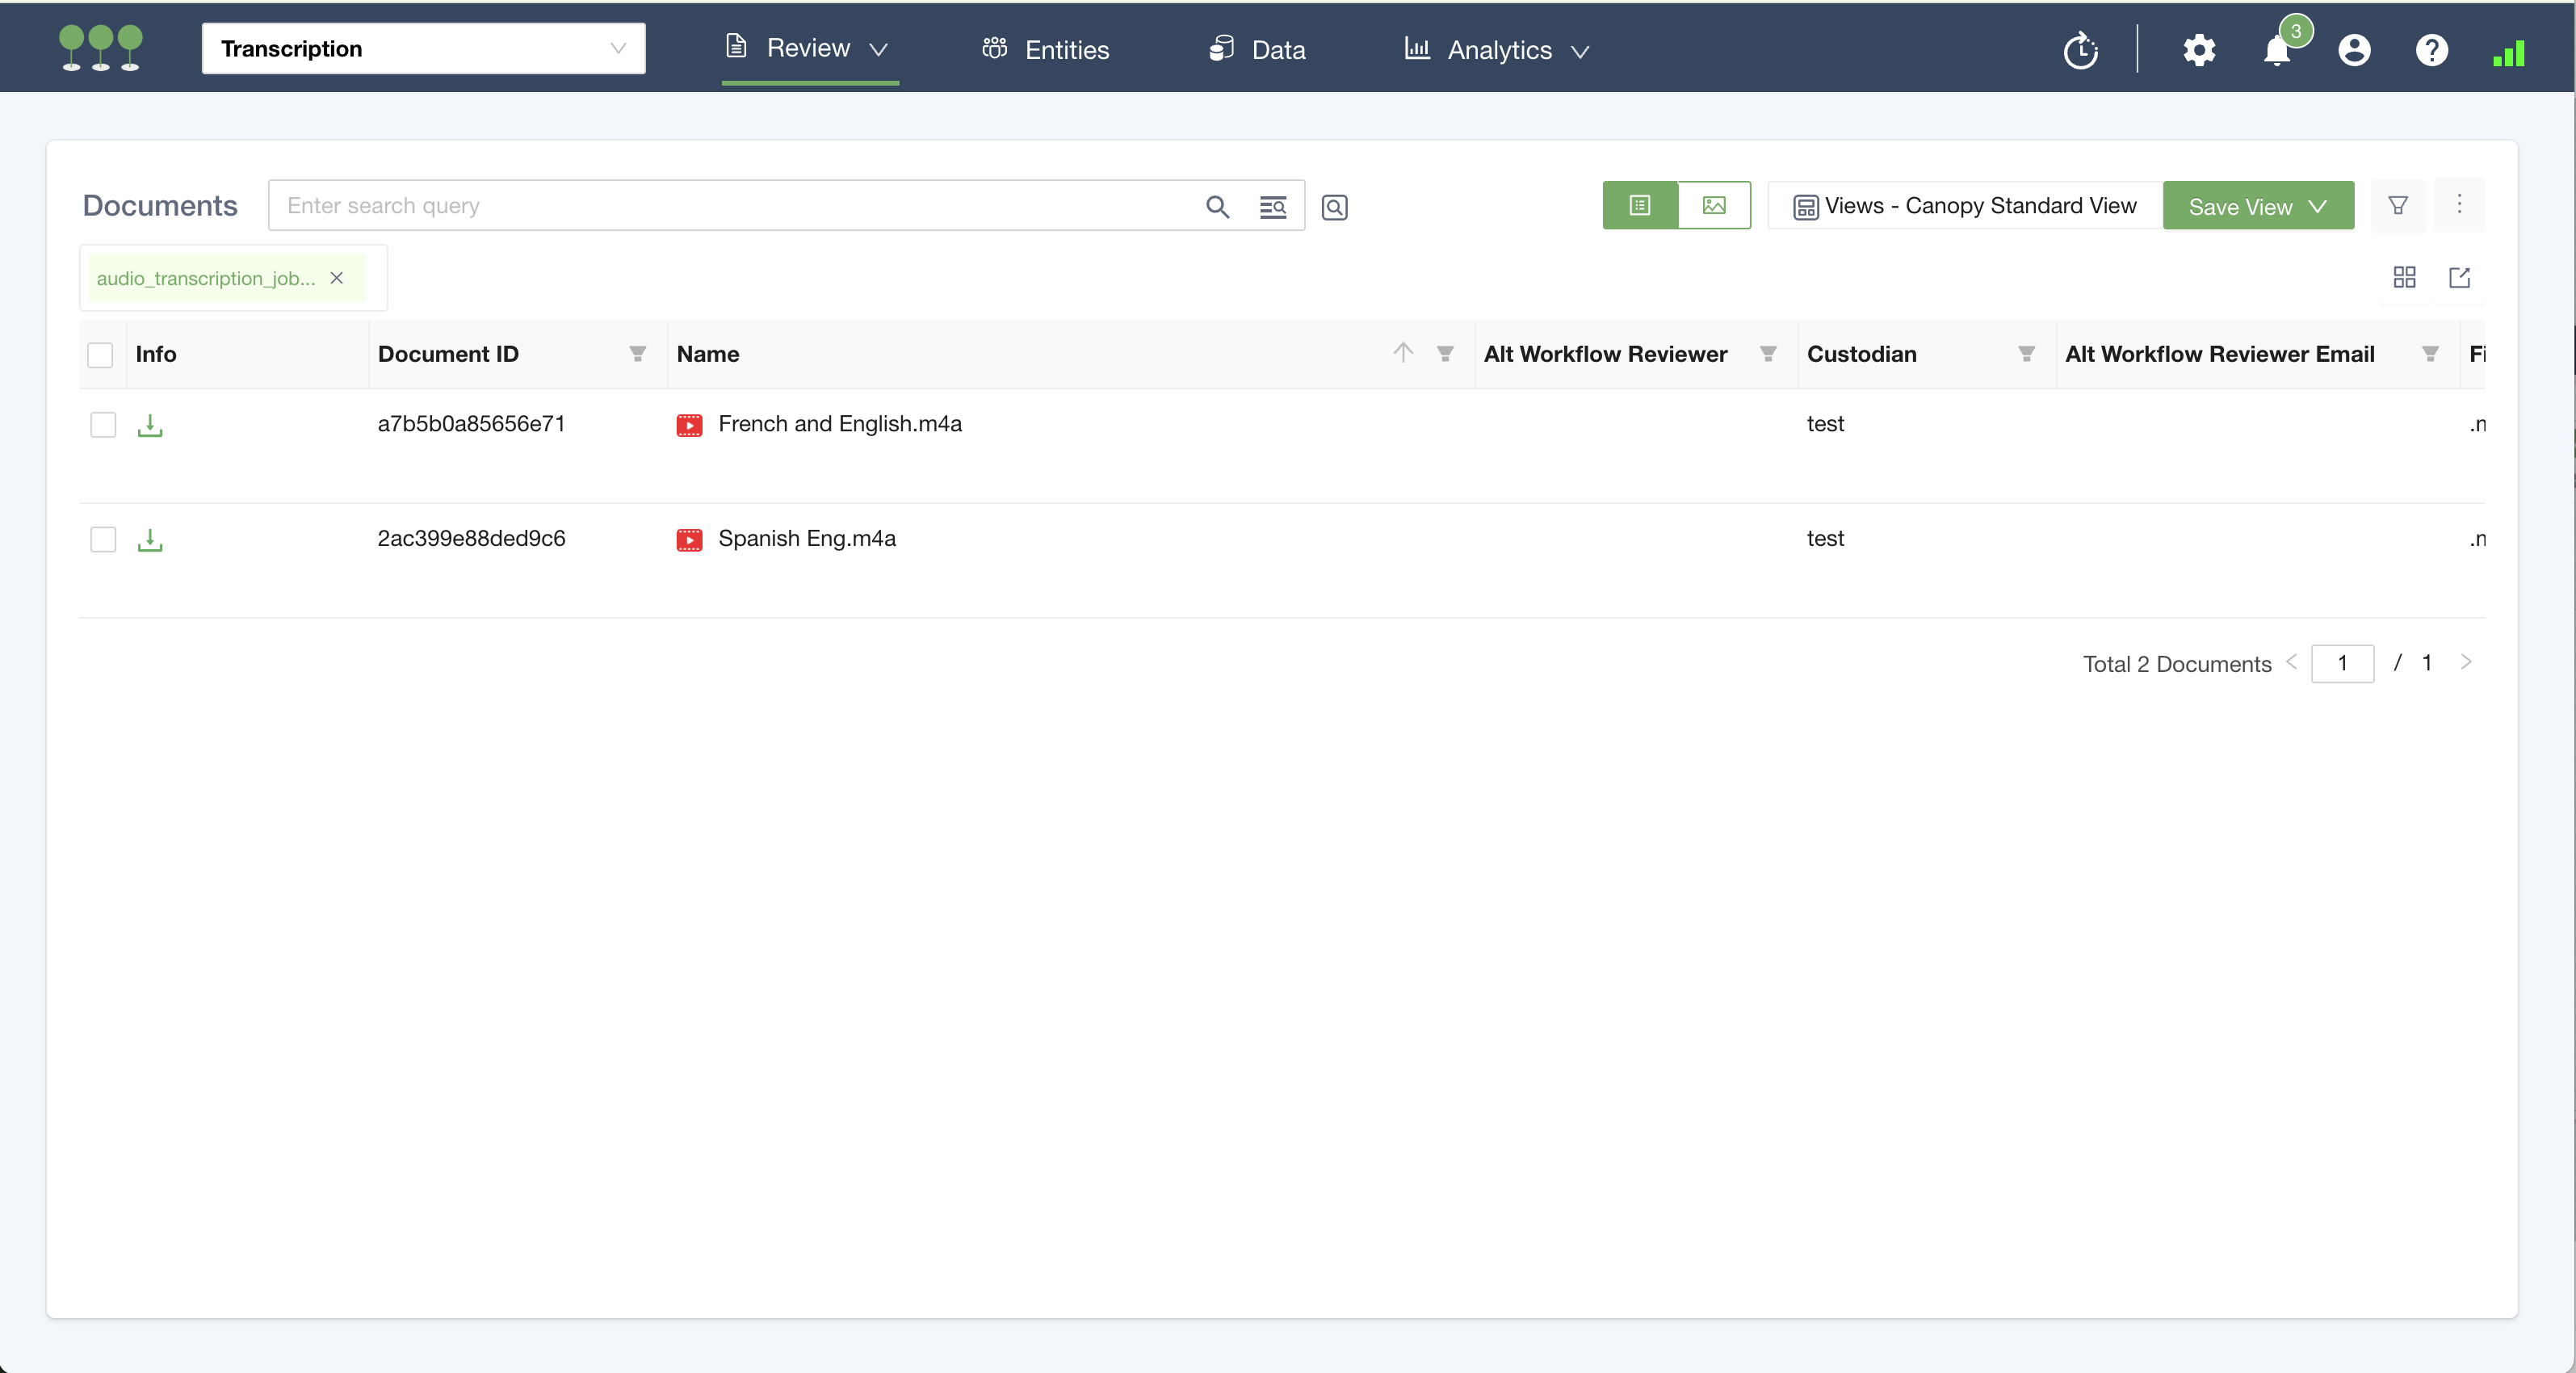Click the filter funnel button
Image resolution: width=2576 pixels, height=1373 pixels.
[x=2398, y=205]
